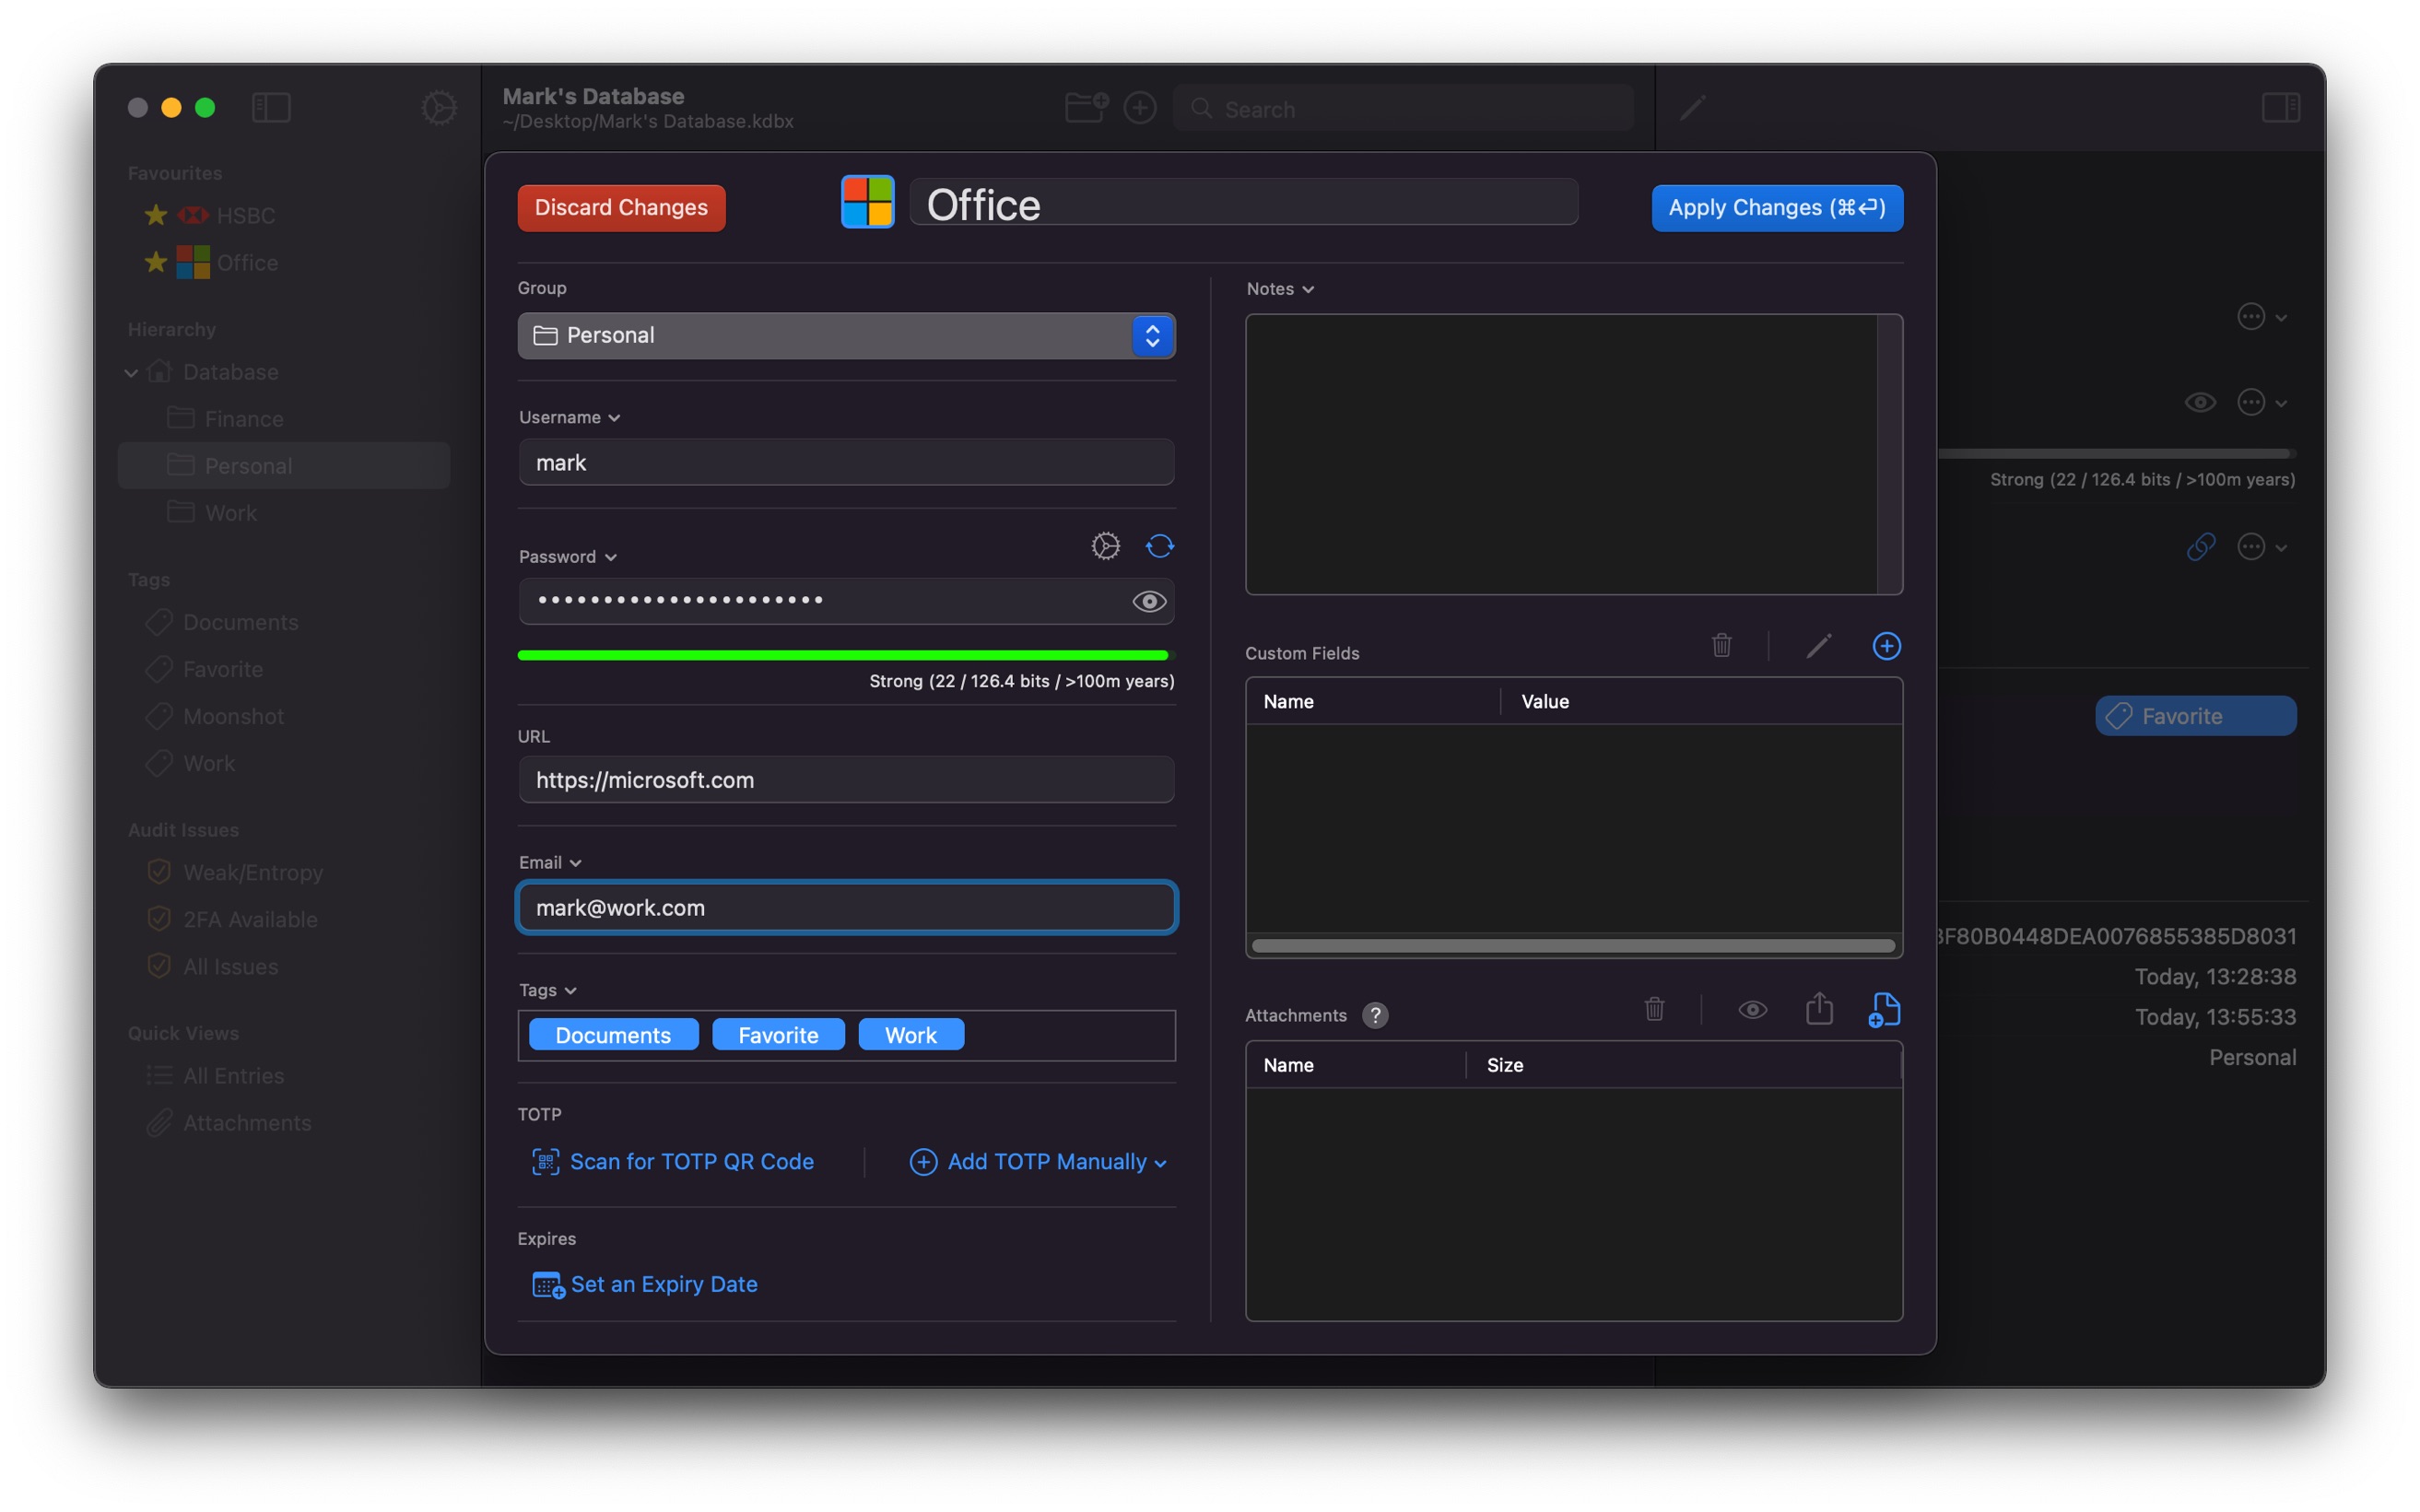Click the share attachment icon

[1819, 1008]
